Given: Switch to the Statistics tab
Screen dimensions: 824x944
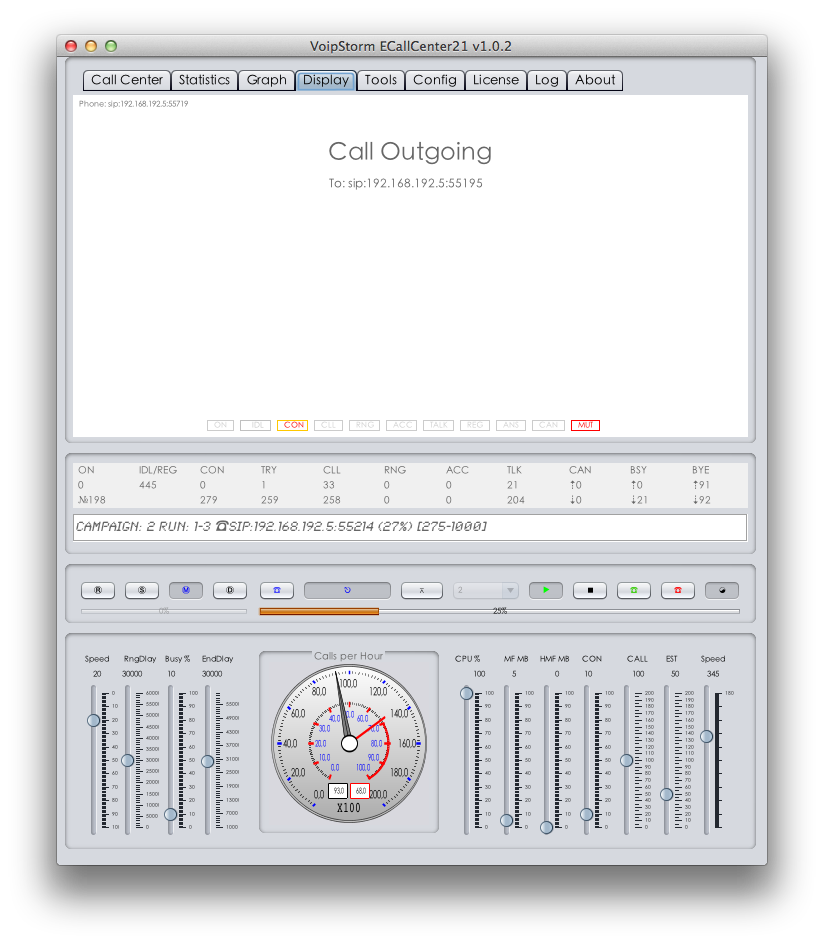Looking at the screenshot, I should tap(204, 80).
